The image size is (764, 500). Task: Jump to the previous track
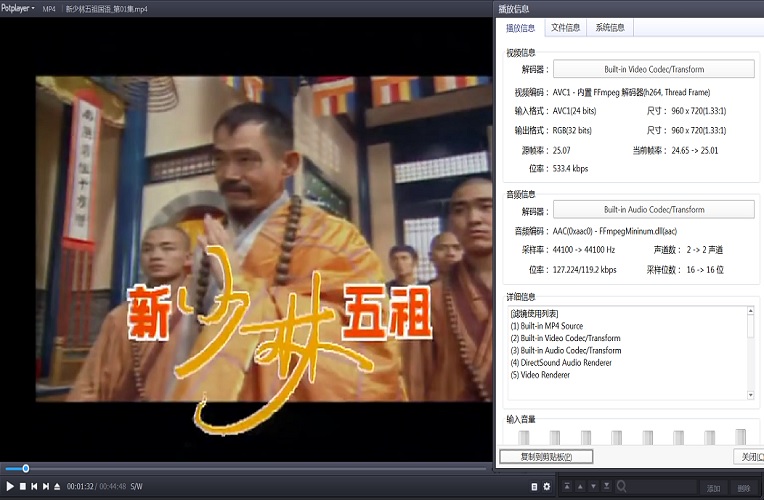click(x=34, y=486)
